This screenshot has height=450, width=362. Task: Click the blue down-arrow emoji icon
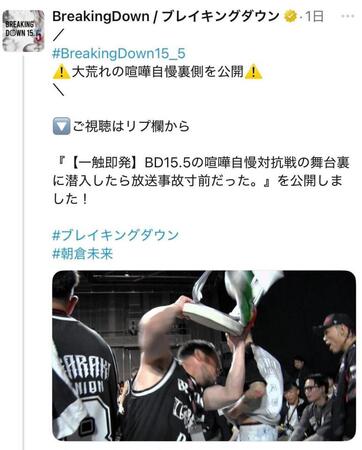coord(61,126)
